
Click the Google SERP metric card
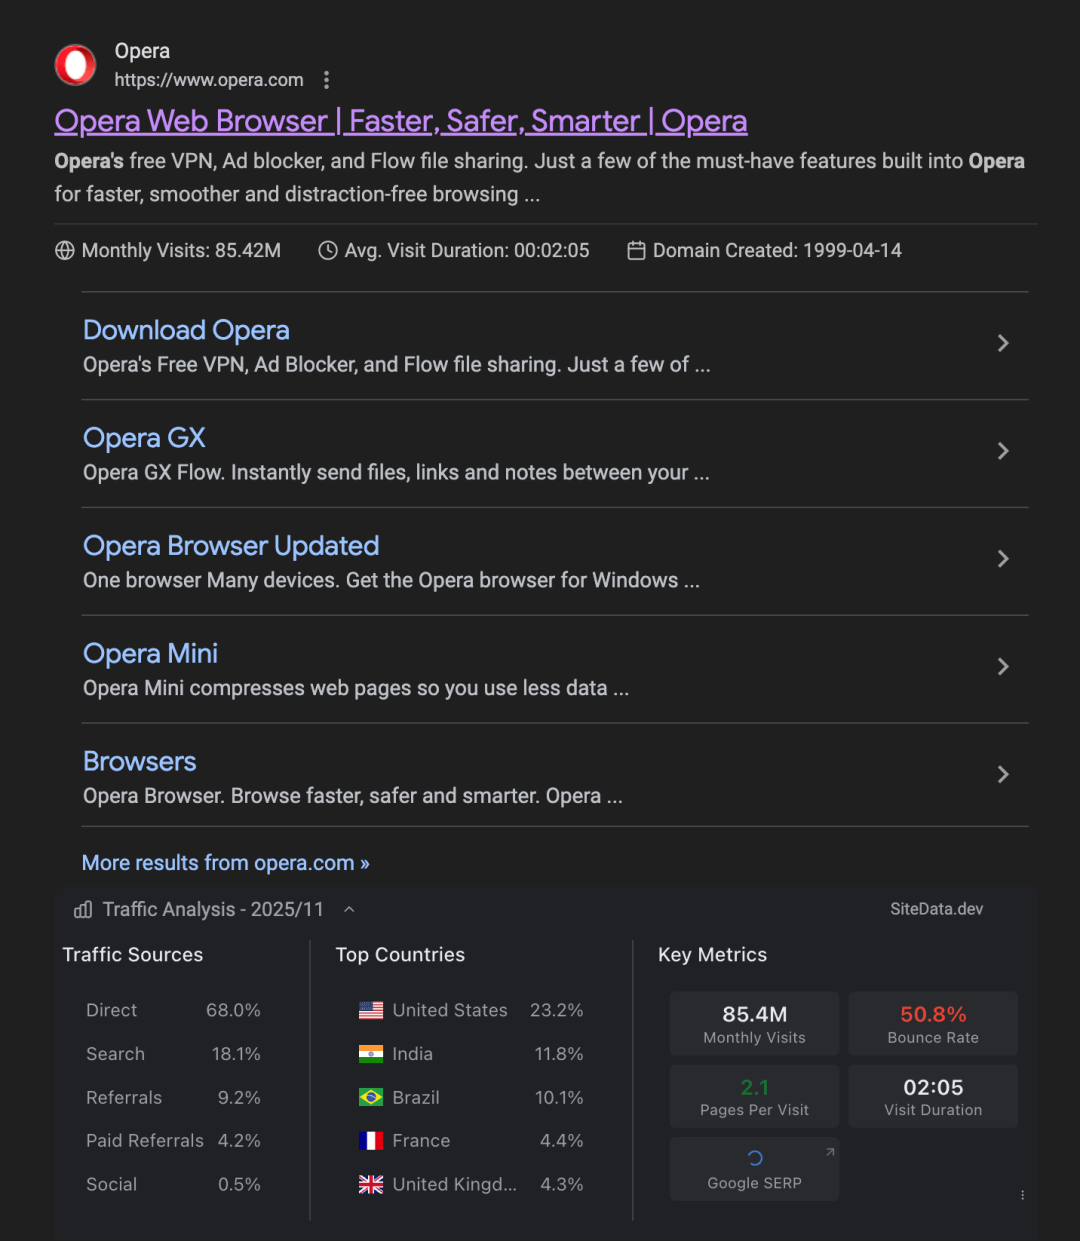pyautogui.click(x=754, y=1169)
